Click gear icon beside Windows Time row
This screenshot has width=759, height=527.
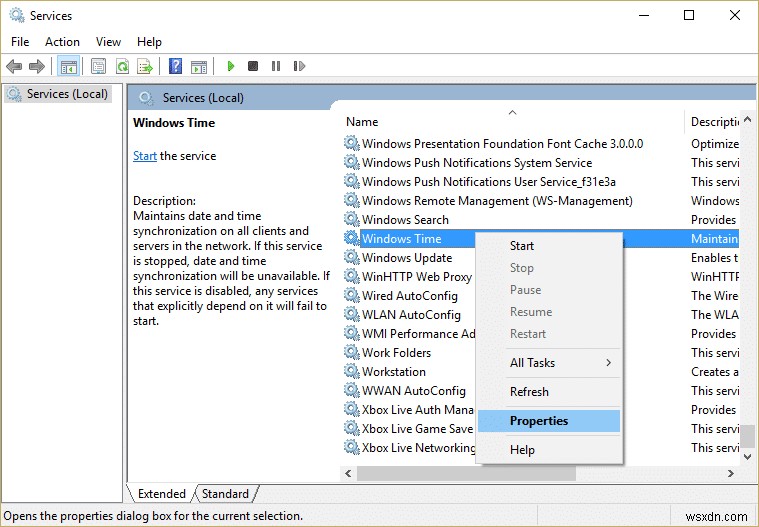click(x=352, y=238)
